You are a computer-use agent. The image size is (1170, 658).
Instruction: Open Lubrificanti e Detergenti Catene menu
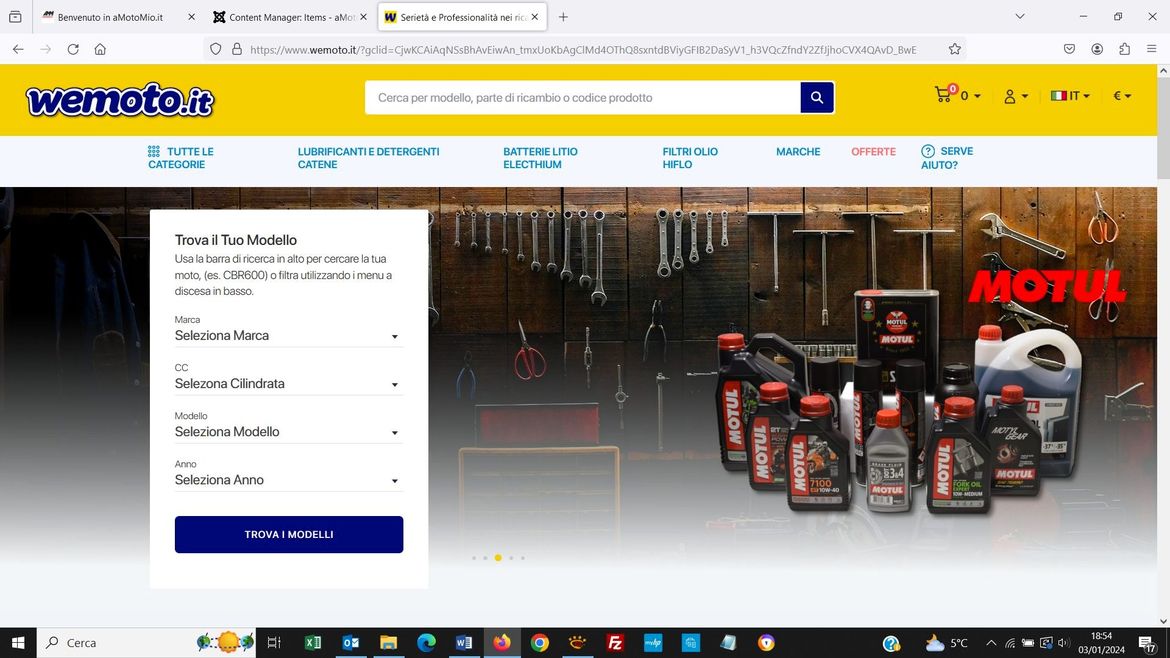369,157
